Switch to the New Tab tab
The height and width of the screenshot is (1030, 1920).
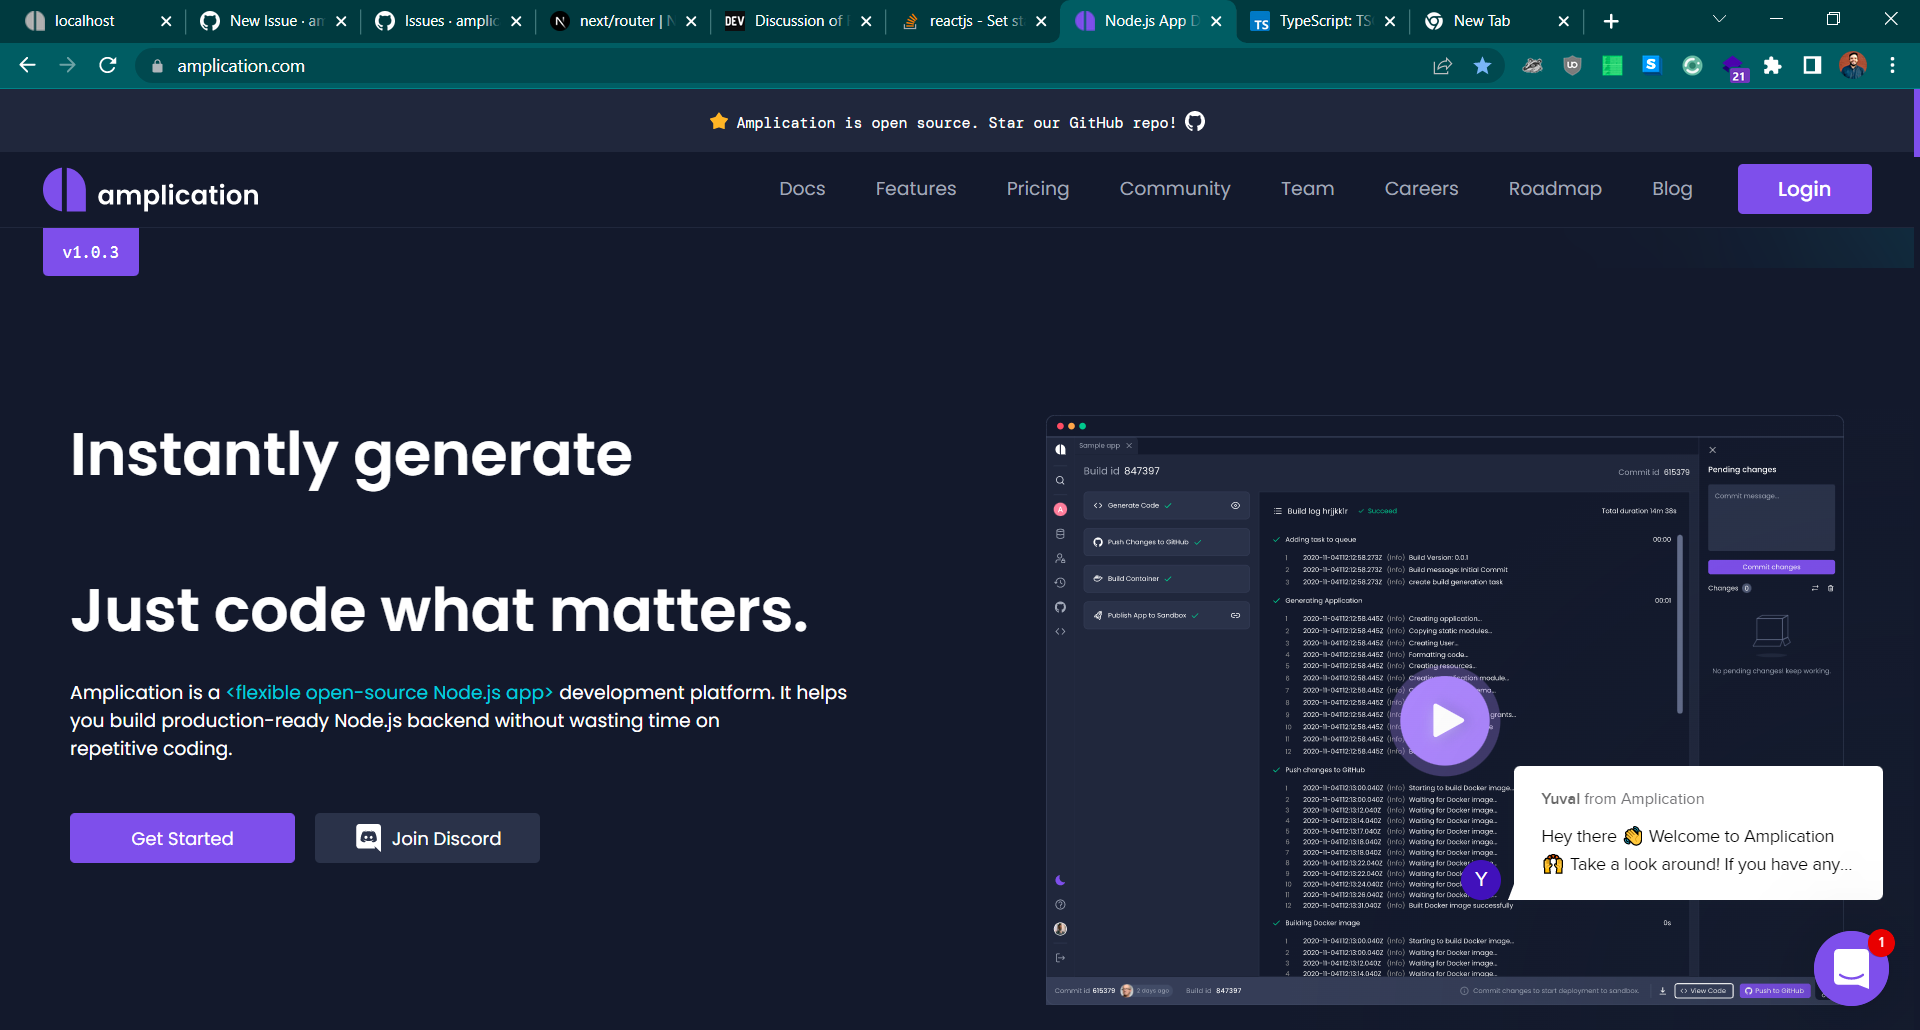(1496, 21)
